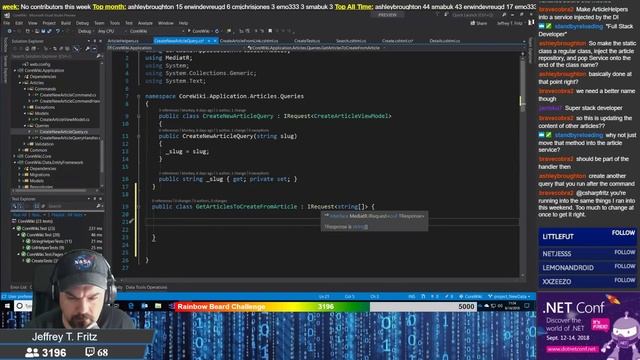Viewport: 640px width, 360px height.
Task: Follow LEMONANDROID using its FOLLOW button
Action: click(624, 266)
